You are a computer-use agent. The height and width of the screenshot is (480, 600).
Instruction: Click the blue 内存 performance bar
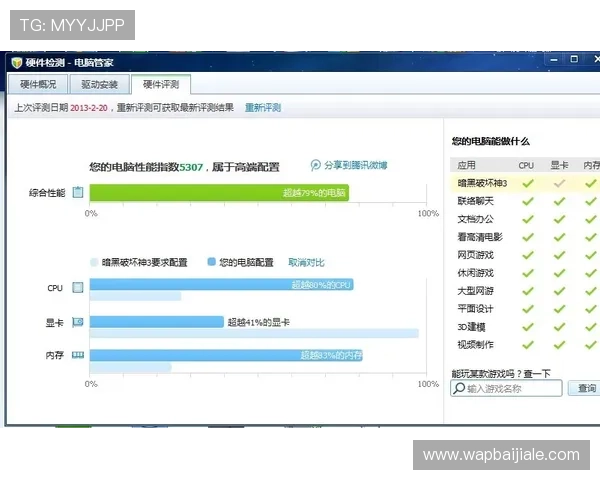pyautogui.click(x=226, y=355)
